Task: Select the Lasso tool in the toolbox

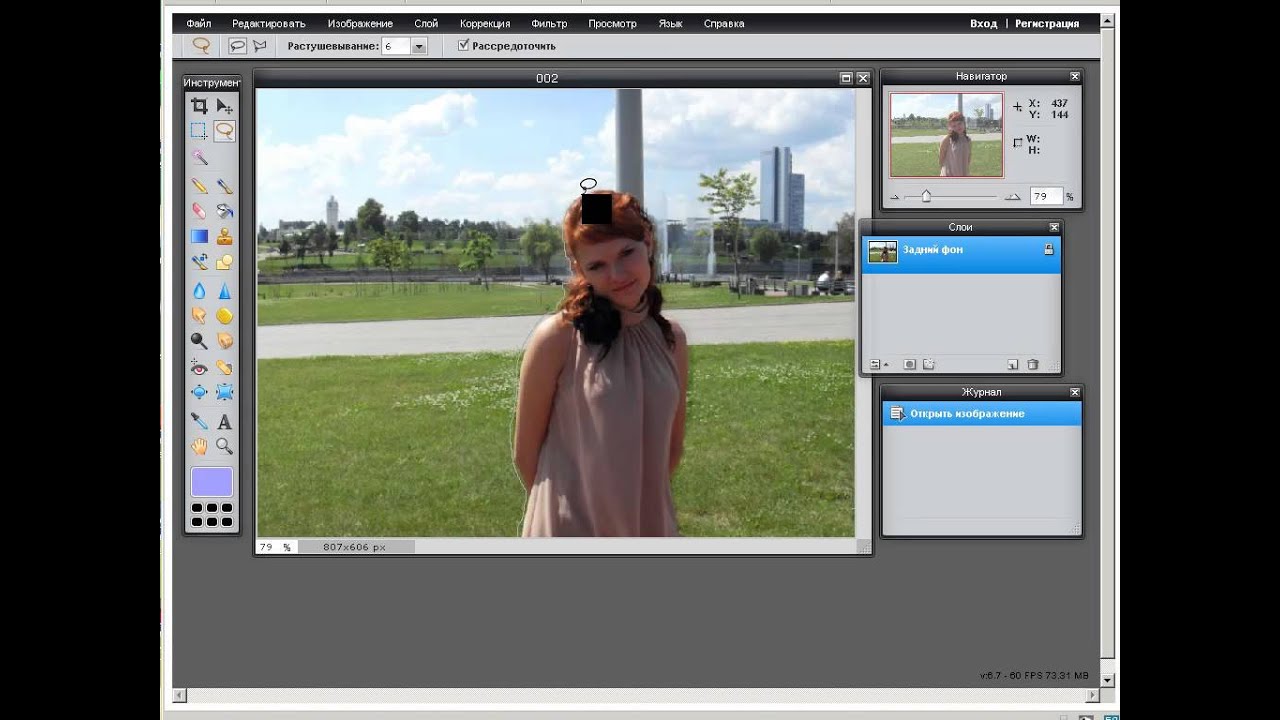Action: tap(224, 131)
